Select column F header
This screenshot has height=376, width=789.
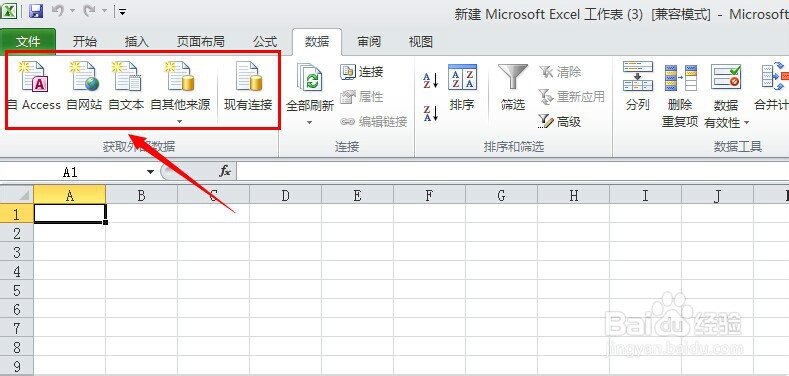click(429, 195)
